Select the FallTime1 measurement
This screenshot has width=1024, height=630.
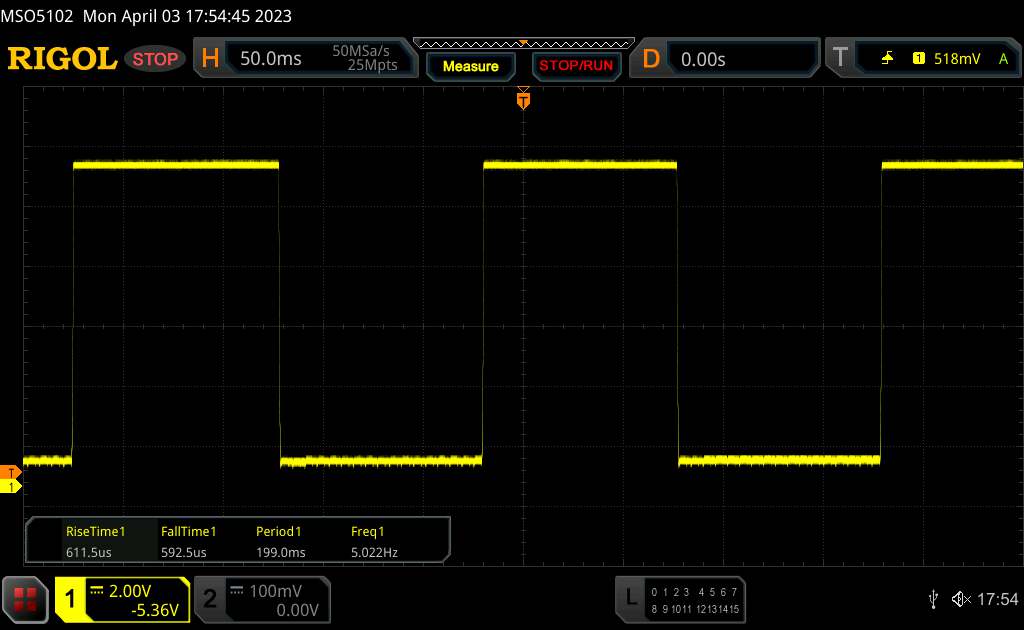[188, 531]
